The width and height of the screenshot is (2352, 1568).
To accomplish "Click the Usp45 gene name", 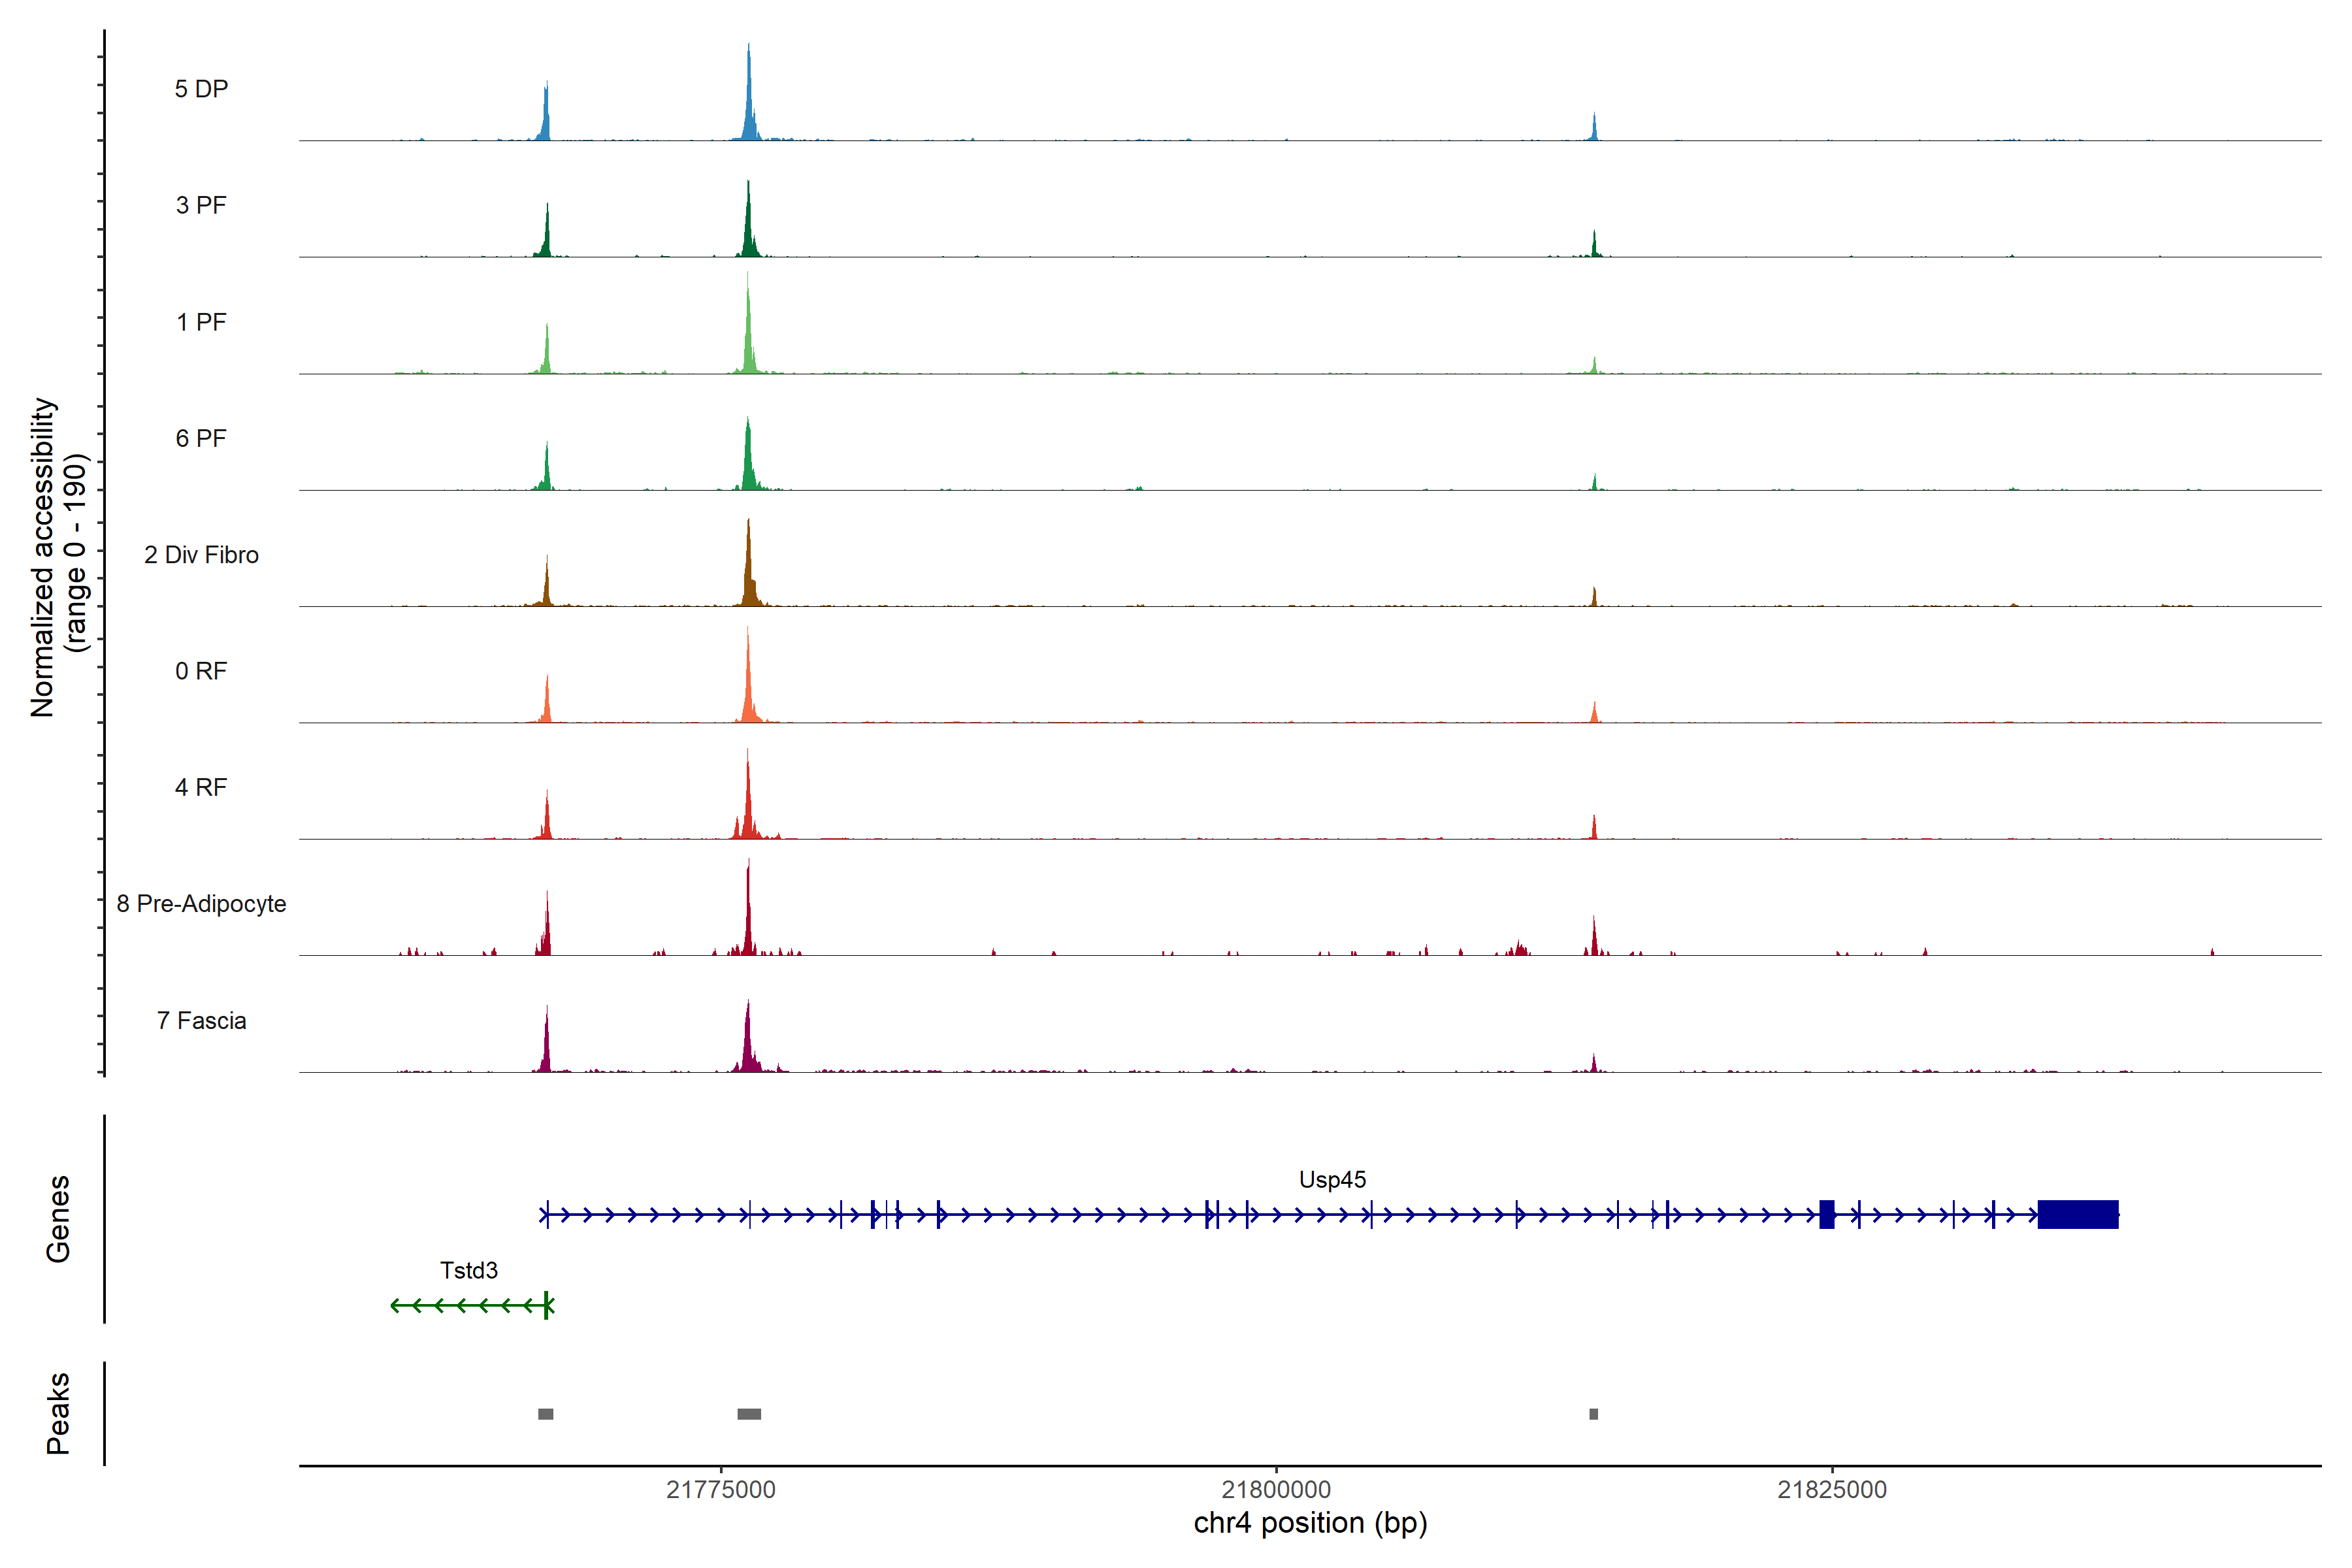I will (x=1332, y=1180).
